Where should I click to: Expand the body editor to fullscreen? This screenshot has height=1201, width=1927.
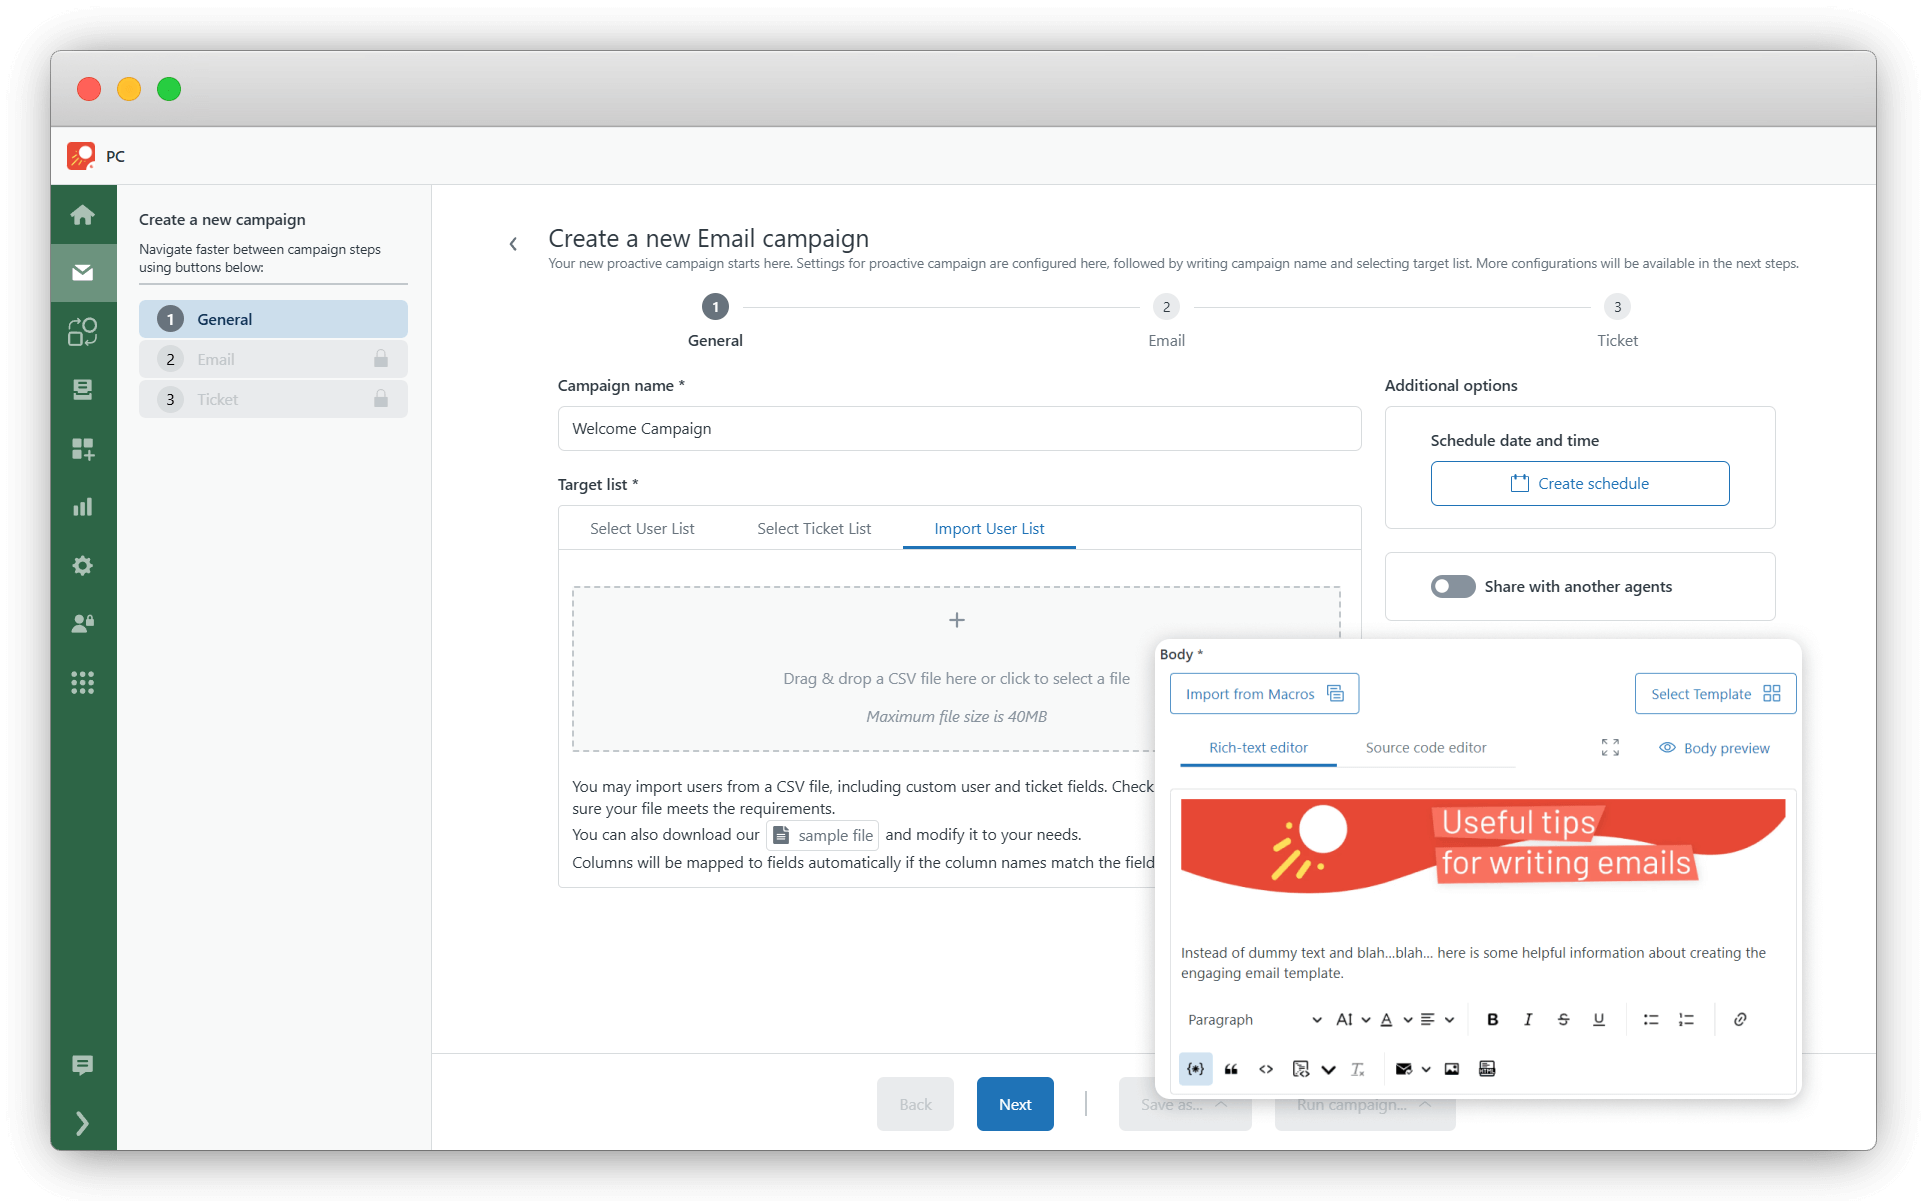[1610, 748]
